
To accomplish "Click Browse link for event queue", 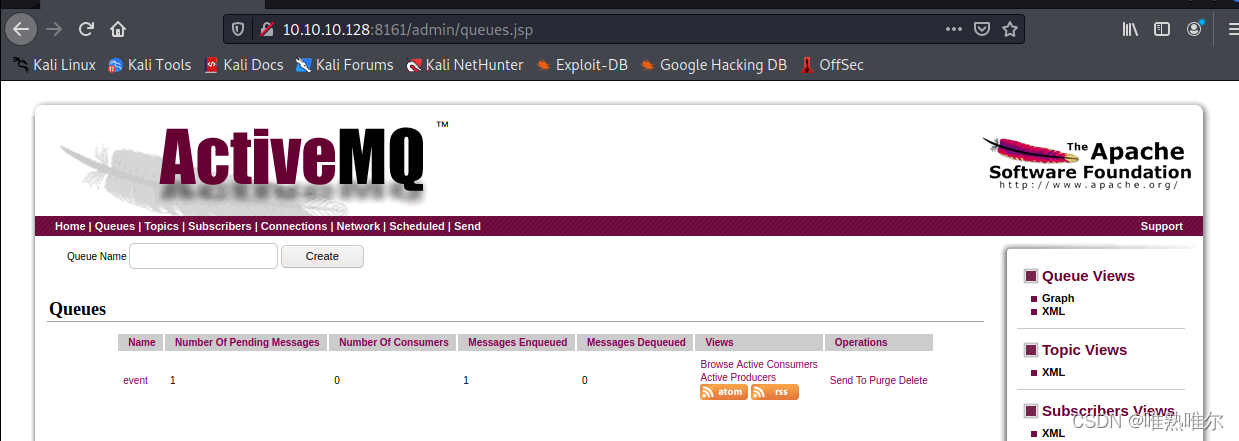I will click(x=717, y=365).
